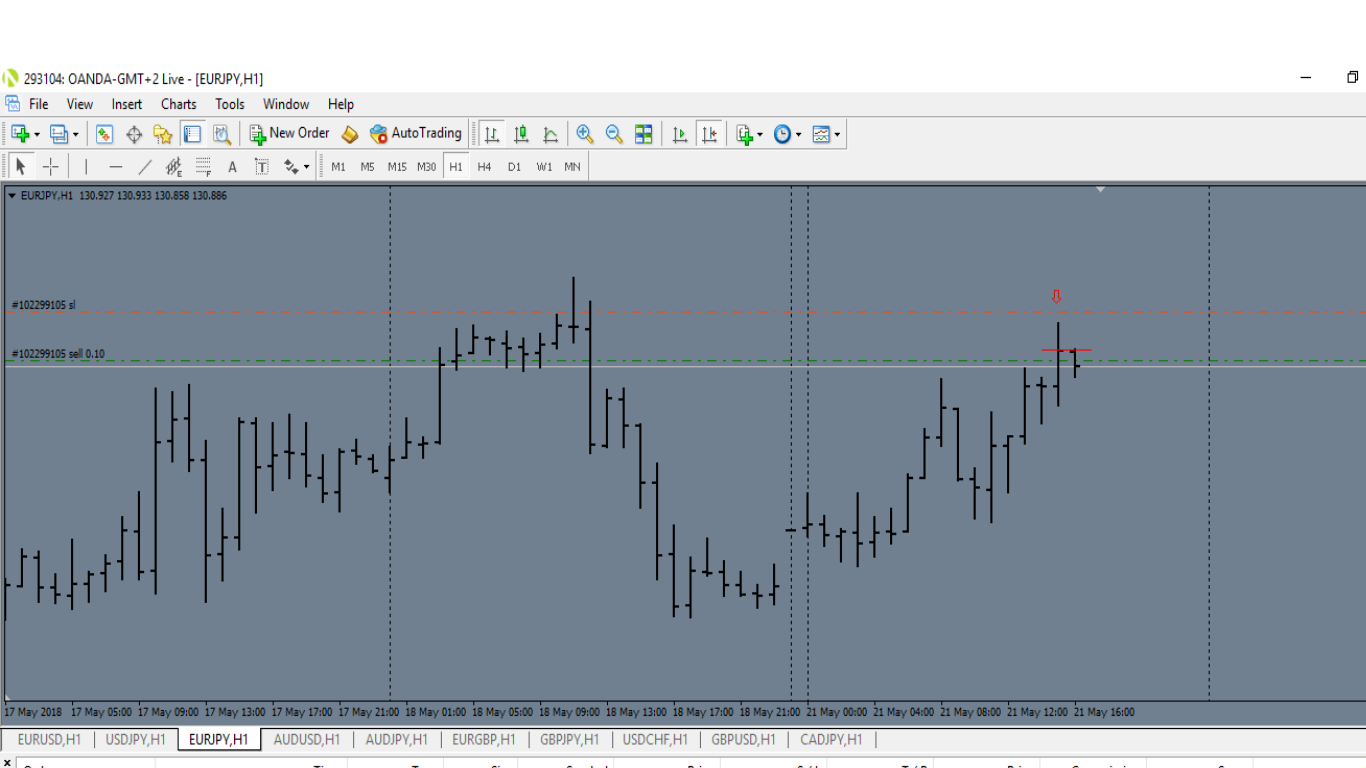Switch to the GBPJPY,H1 chart tab

point(569,740)
